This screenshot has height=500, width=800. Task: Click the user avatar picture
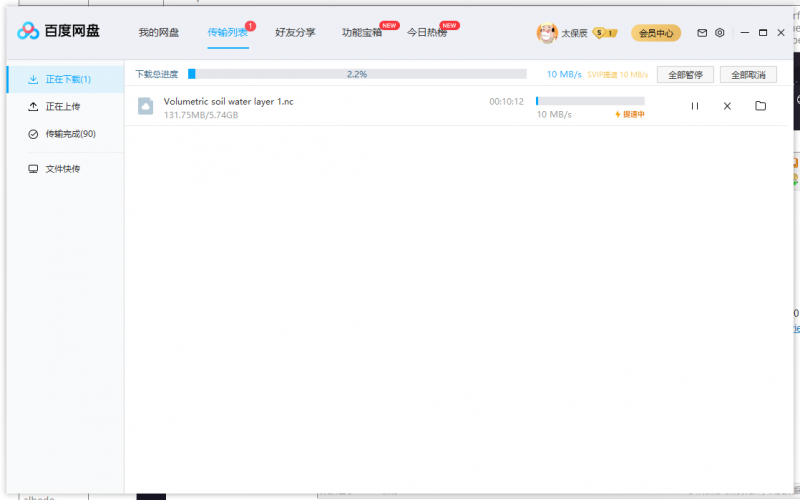tap(546, 33)
